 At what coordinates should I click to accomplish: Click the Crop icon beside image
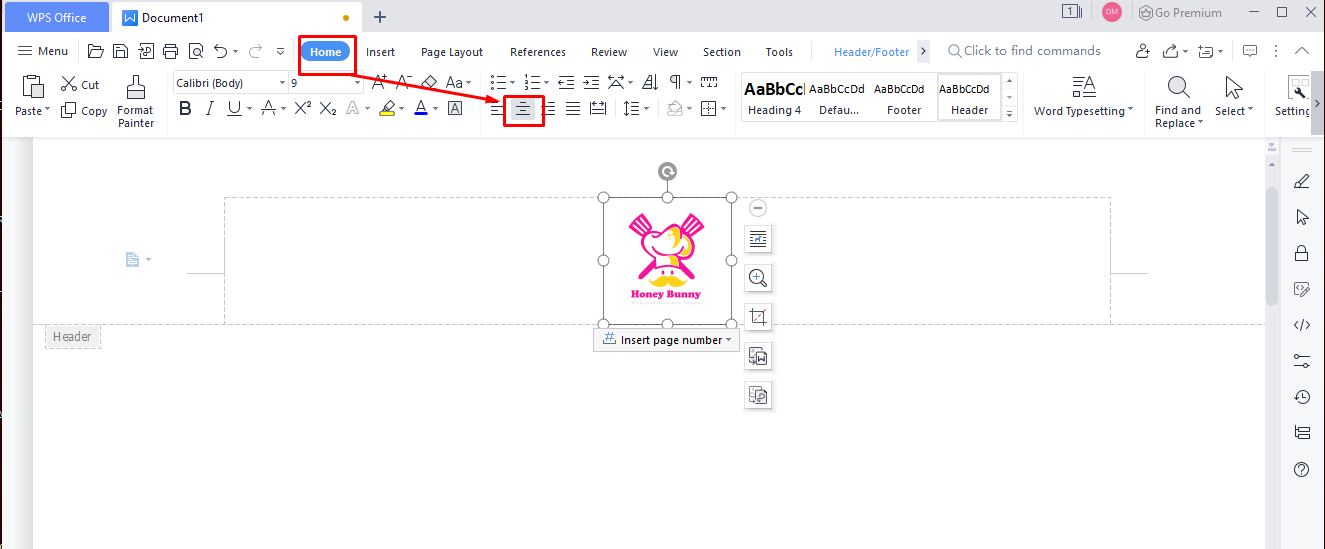758,317
